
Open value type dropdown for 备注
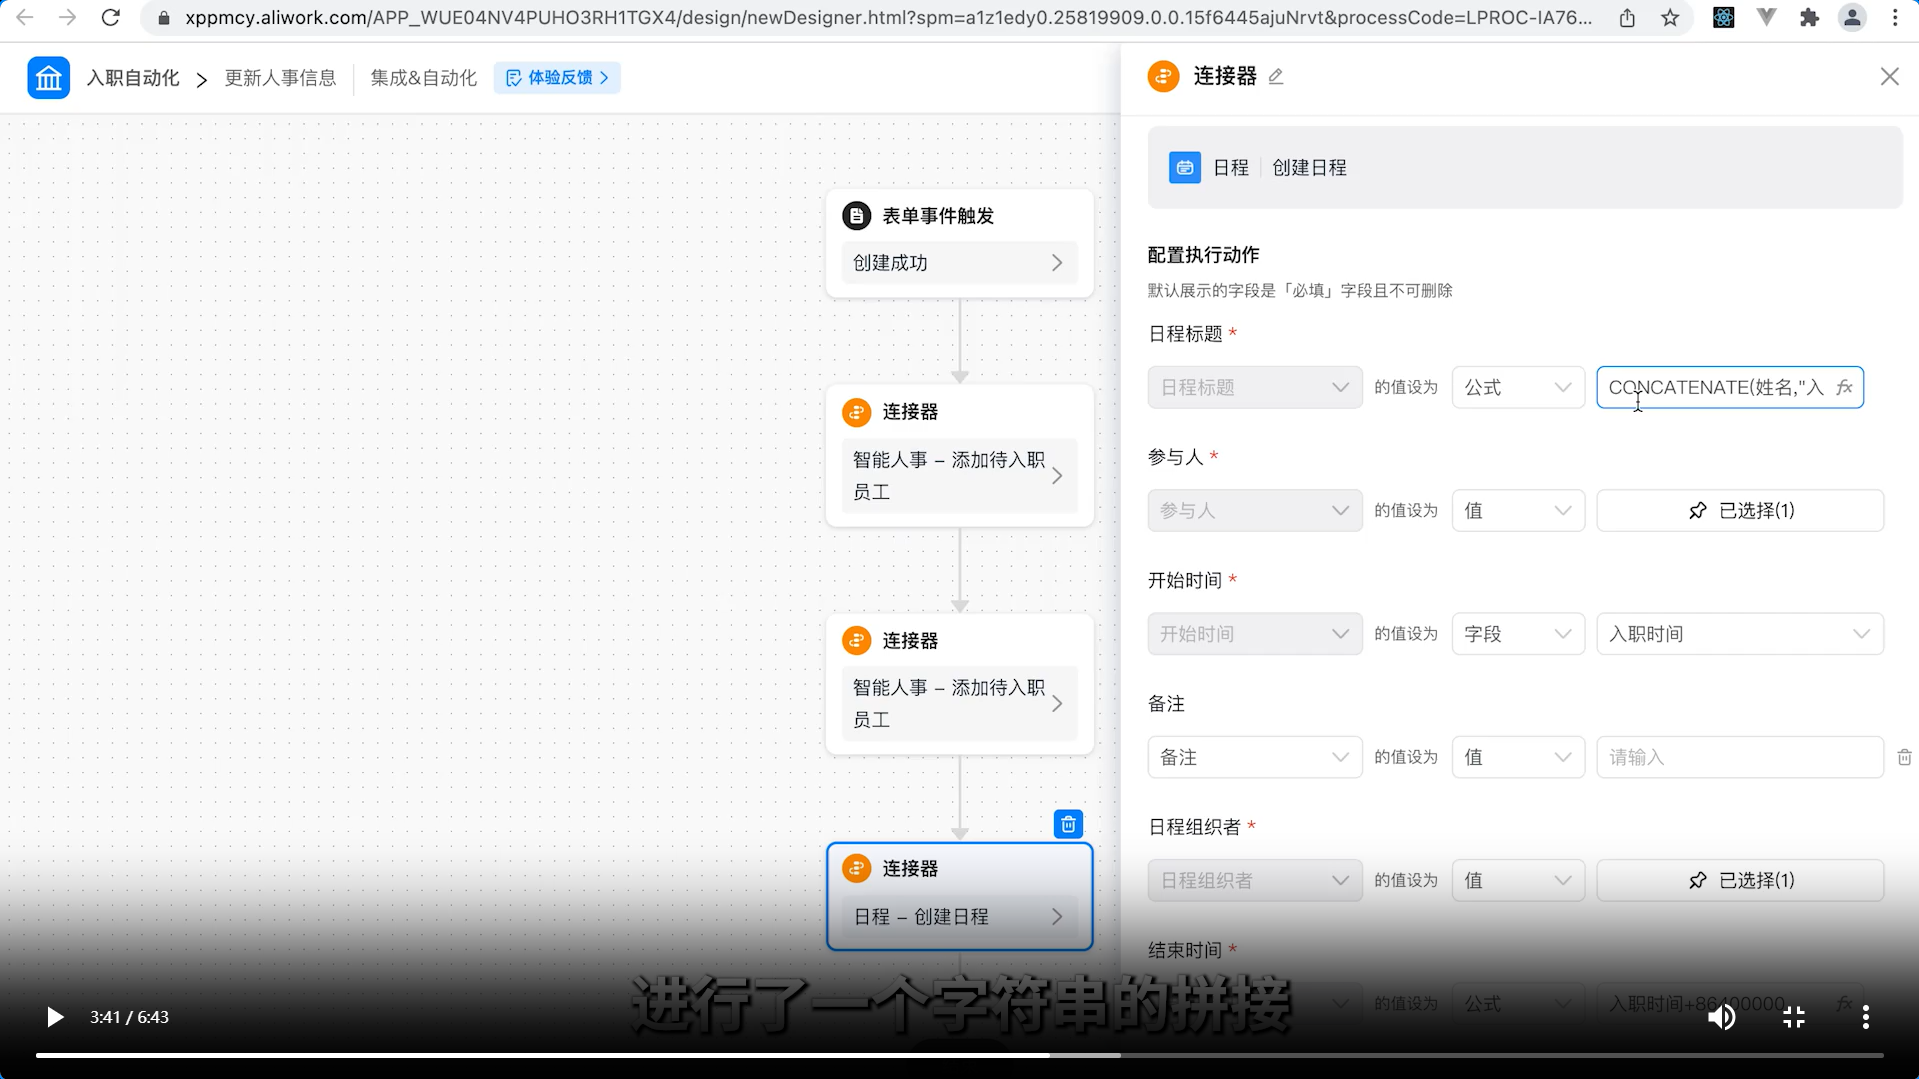pyautogui.click(x=1517, y=757)
